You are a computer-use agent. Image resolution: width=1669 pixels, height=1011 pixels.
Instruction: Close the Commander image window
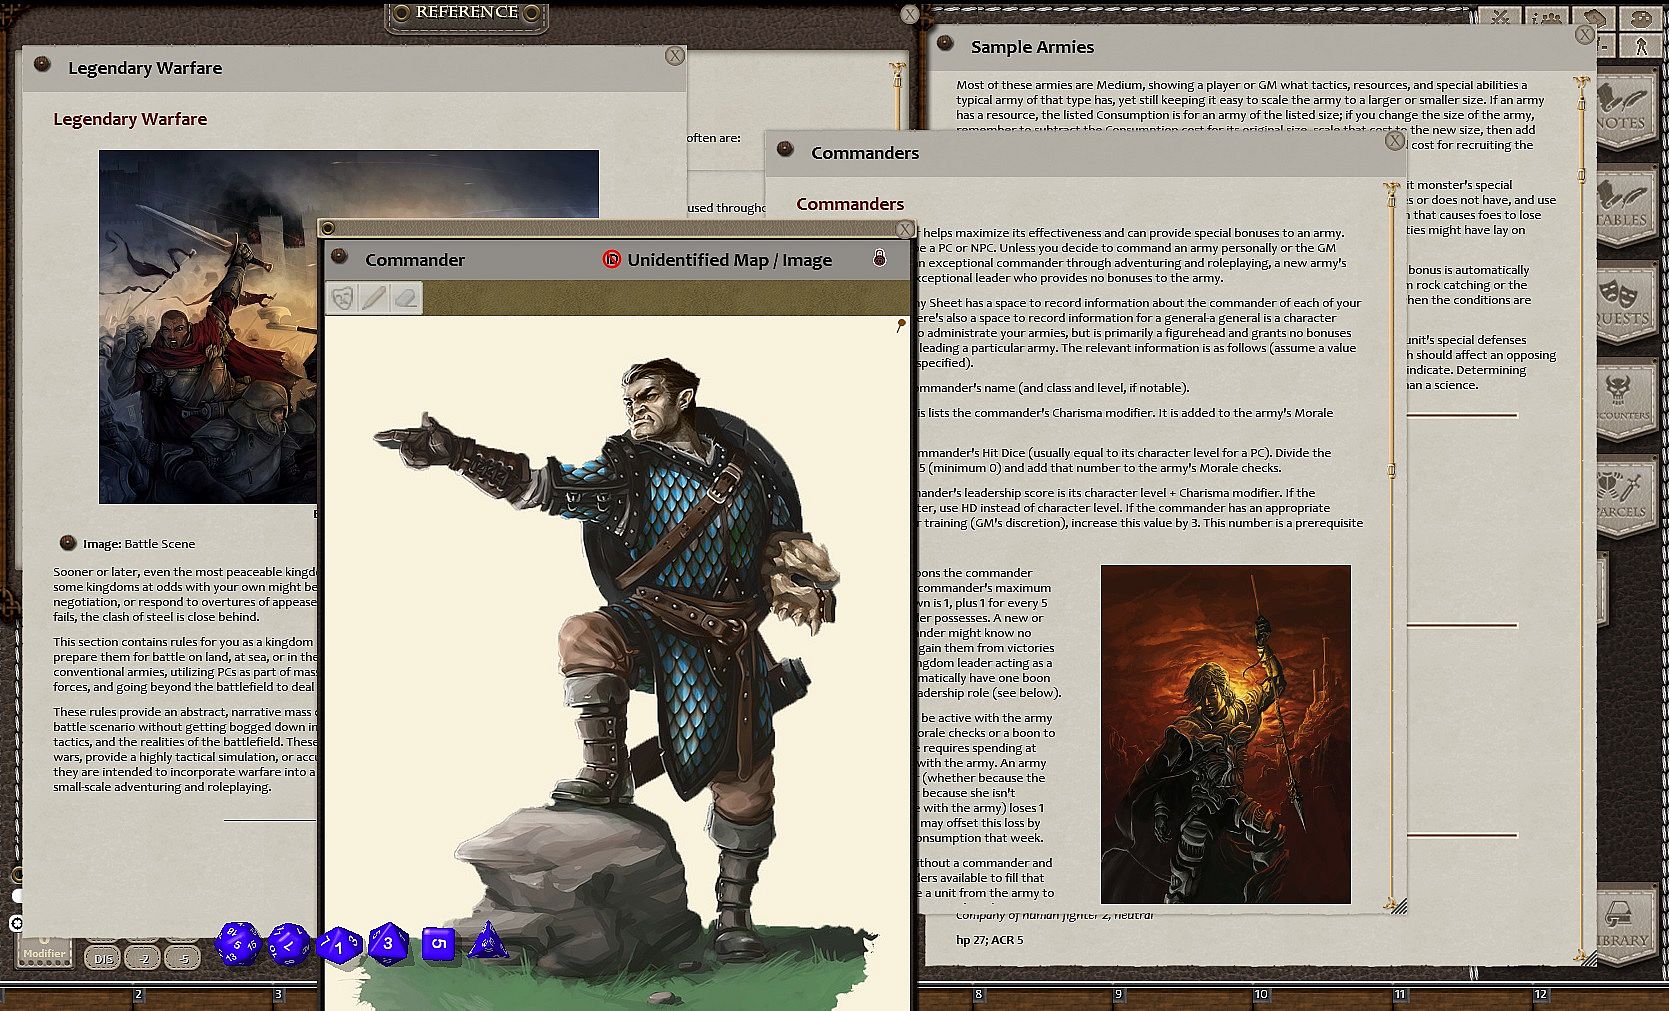905,229
